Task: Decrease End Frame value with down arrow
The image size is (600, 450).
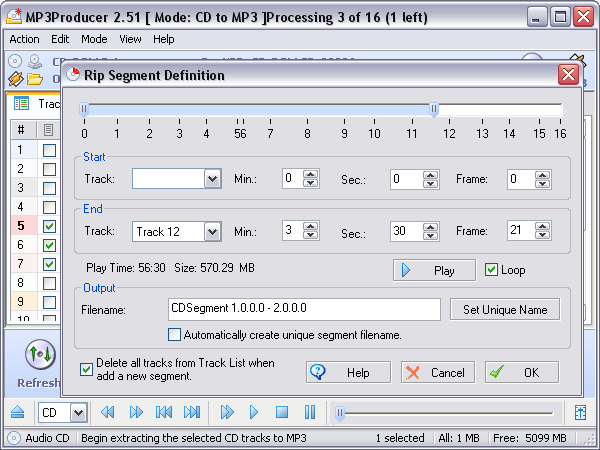Action: (x=542, y=235)
